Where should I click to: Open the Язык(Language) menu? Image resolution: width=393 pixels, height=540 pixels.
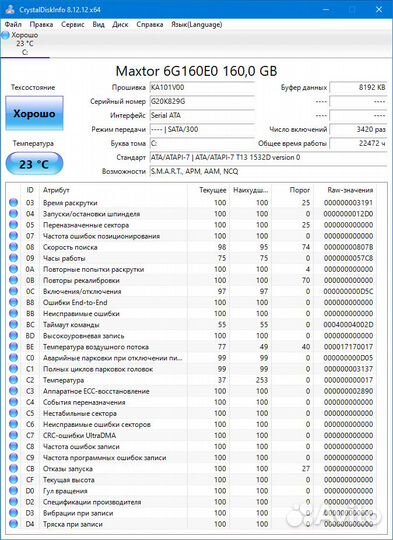tap(197, 24)
